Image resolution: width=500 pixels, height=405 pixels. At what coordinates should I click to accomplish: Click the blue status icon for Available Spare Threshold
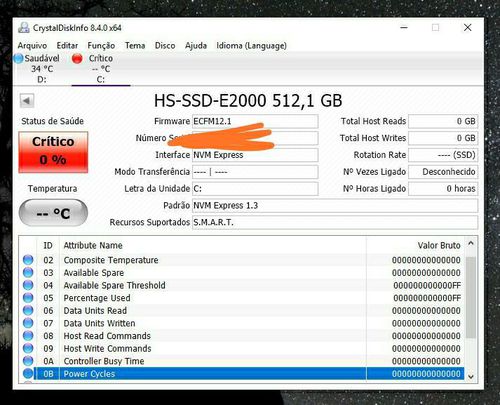(x=28, y=285)
